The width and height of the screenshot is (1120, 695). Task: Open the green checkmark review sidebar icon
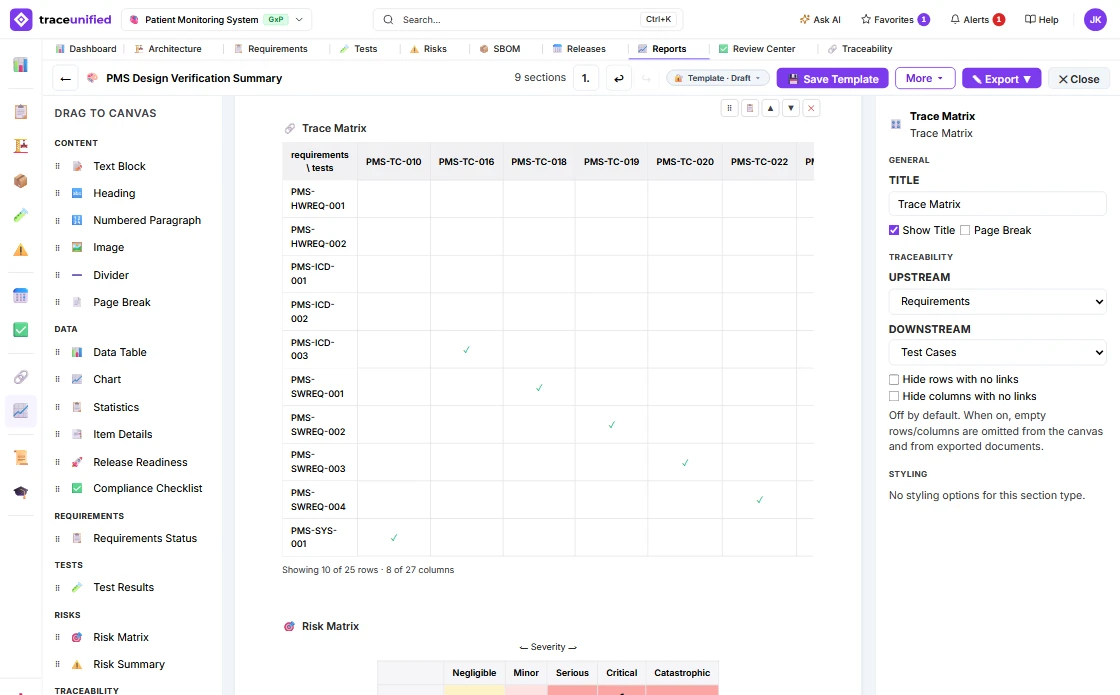click(21, 329)
